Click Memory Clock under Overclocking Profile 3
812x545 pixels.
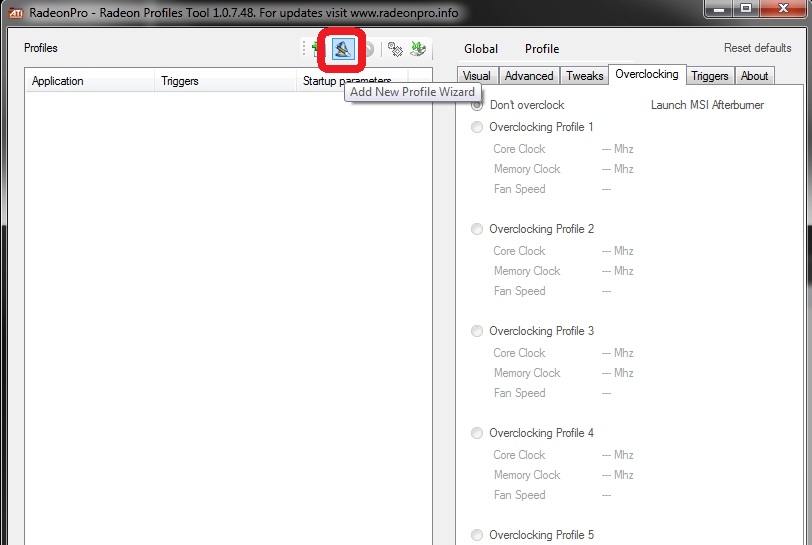click(x=527, y=373)
